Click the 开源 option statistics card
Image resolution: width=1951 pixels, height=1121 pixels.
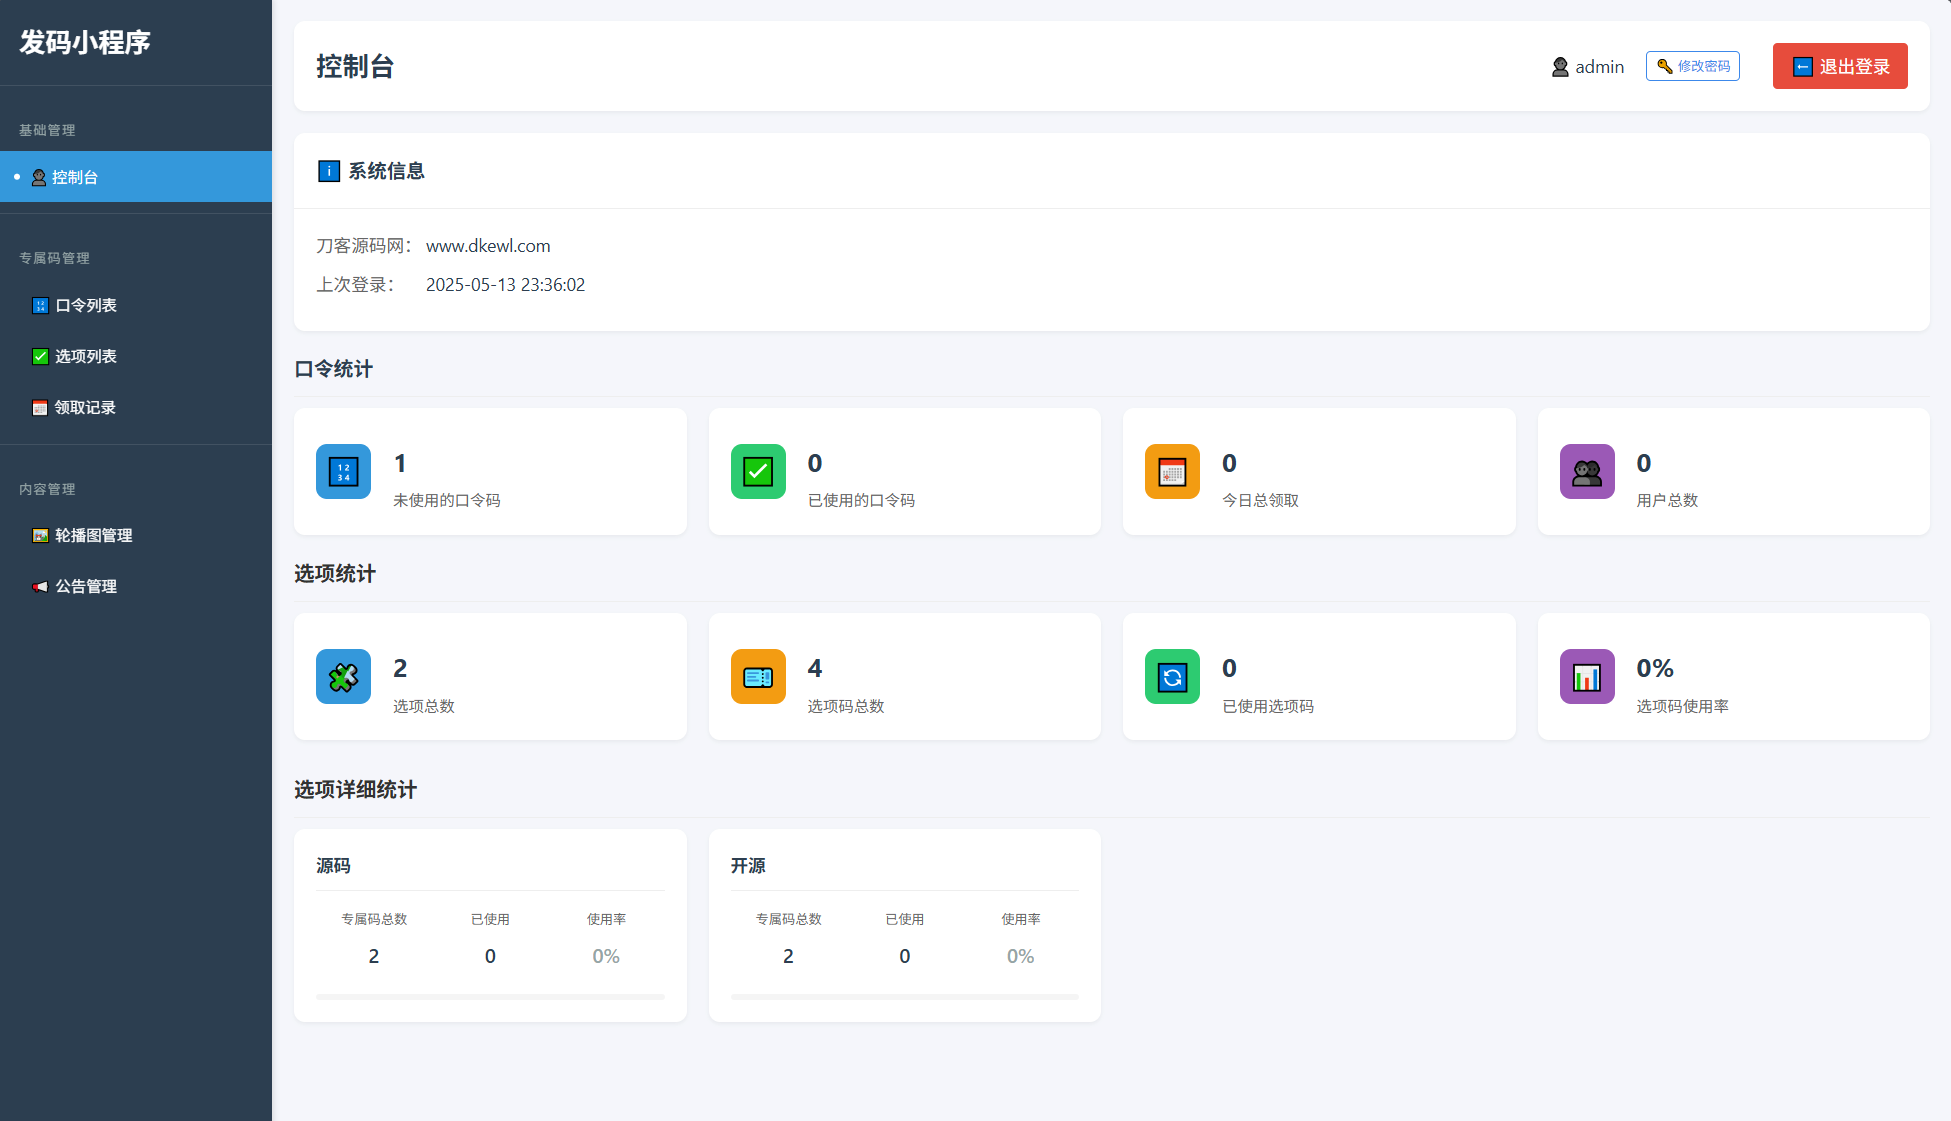(x=904, y=924)
